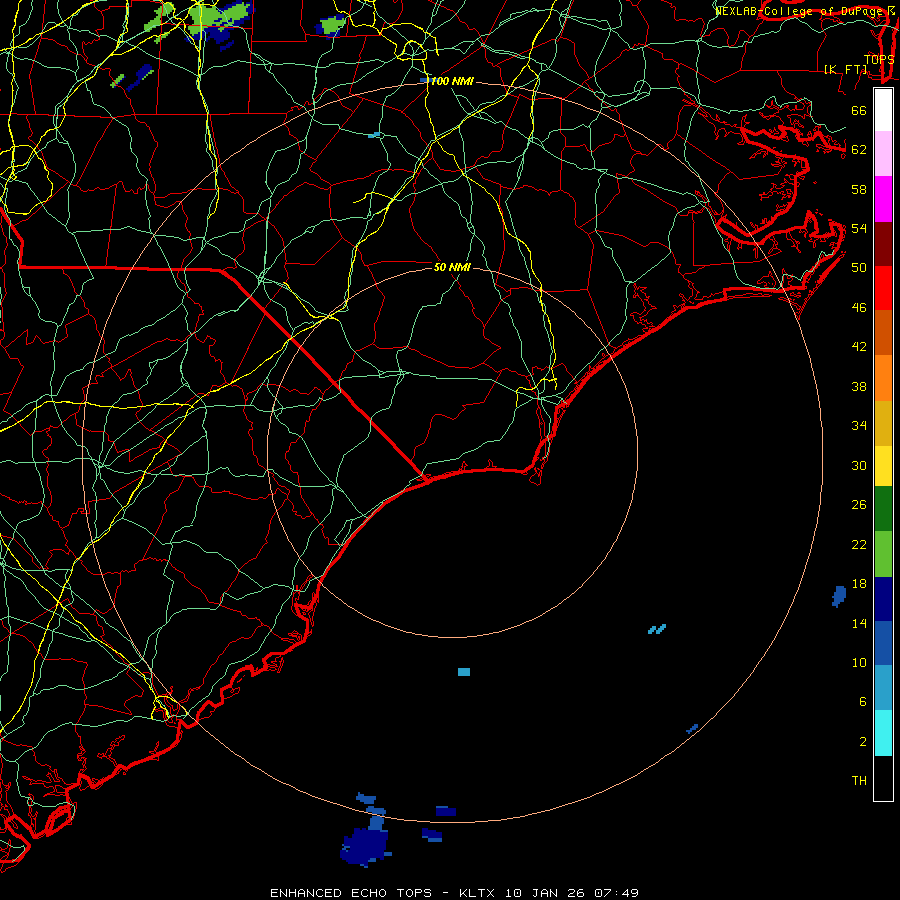Click the 50 NMI range ring label
This screenshot has height=900, width=900.
click(x=452, y=267)
